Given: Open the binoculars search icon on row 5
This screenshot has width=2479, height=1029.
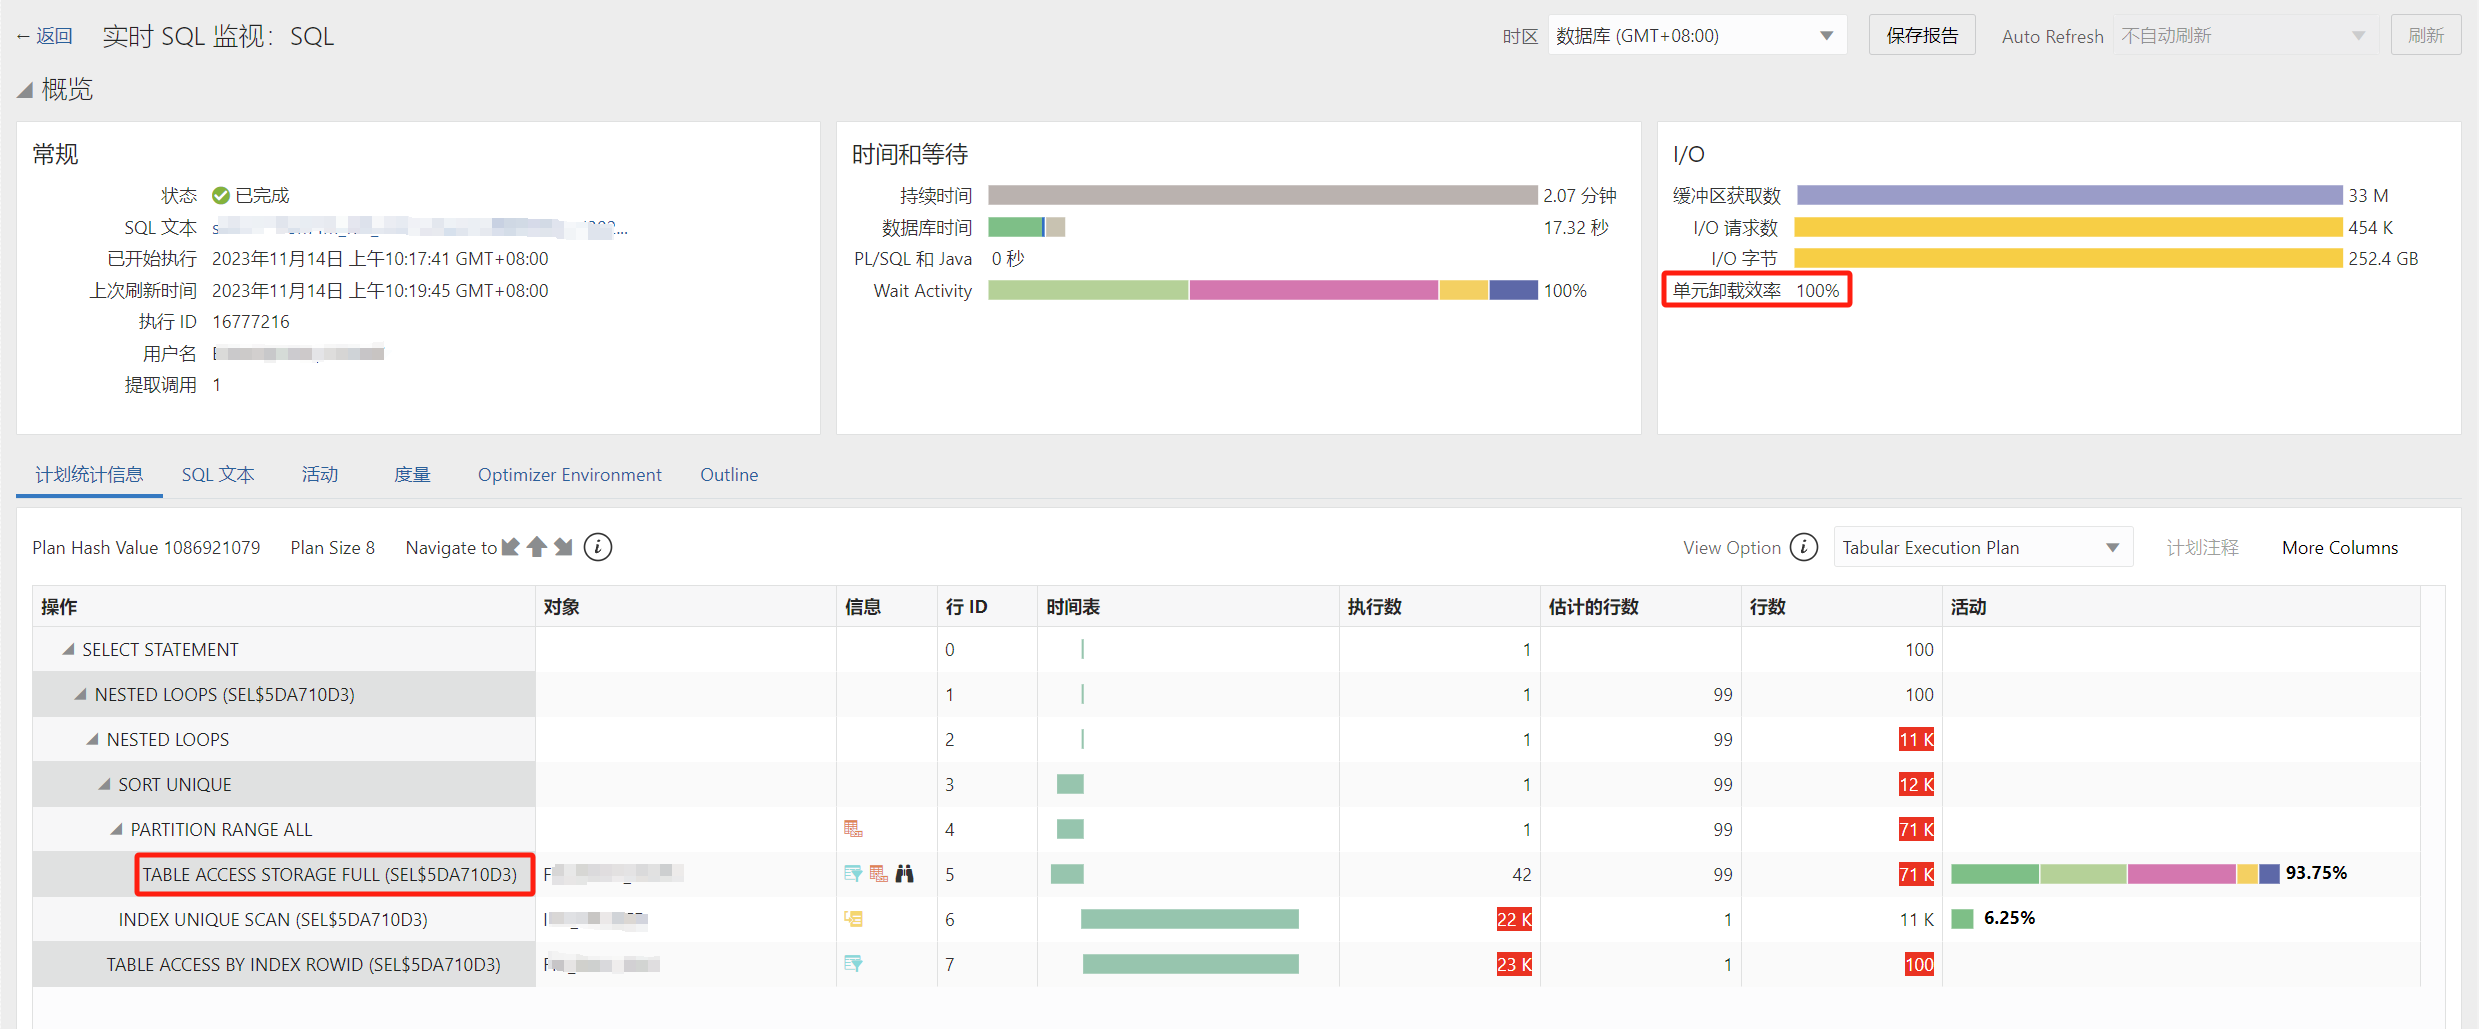Looking at the screenshot, I should (905, 873).
